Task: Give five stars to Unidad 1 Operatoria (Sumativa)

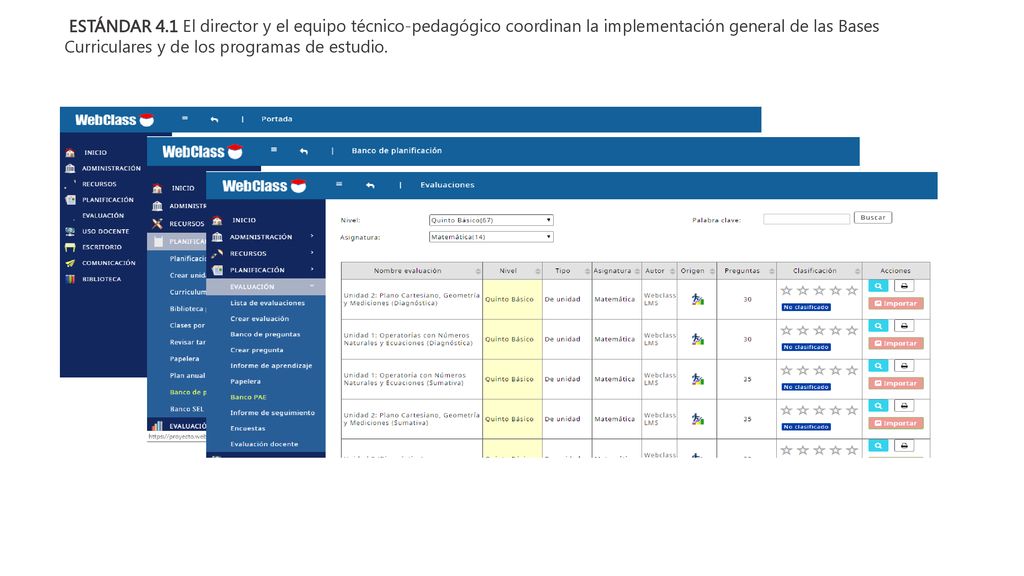Action: 852,370
